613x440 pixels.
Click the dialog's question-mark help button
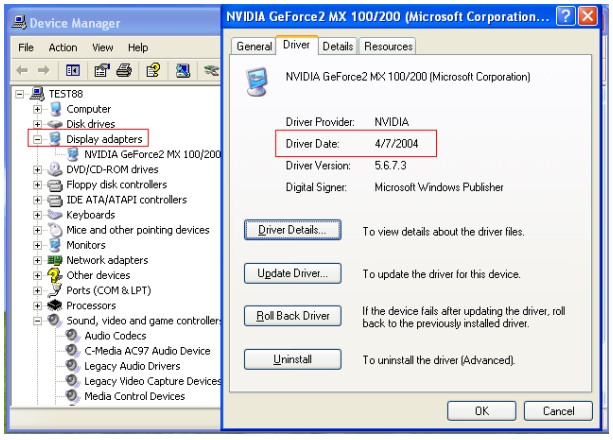pyautogui.click(x=565, y=17)
